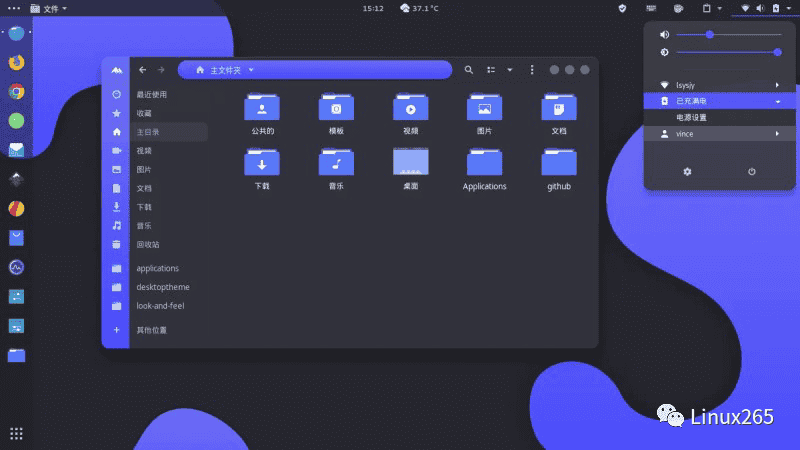Open the 文档 folder icon

click(559, 107)
